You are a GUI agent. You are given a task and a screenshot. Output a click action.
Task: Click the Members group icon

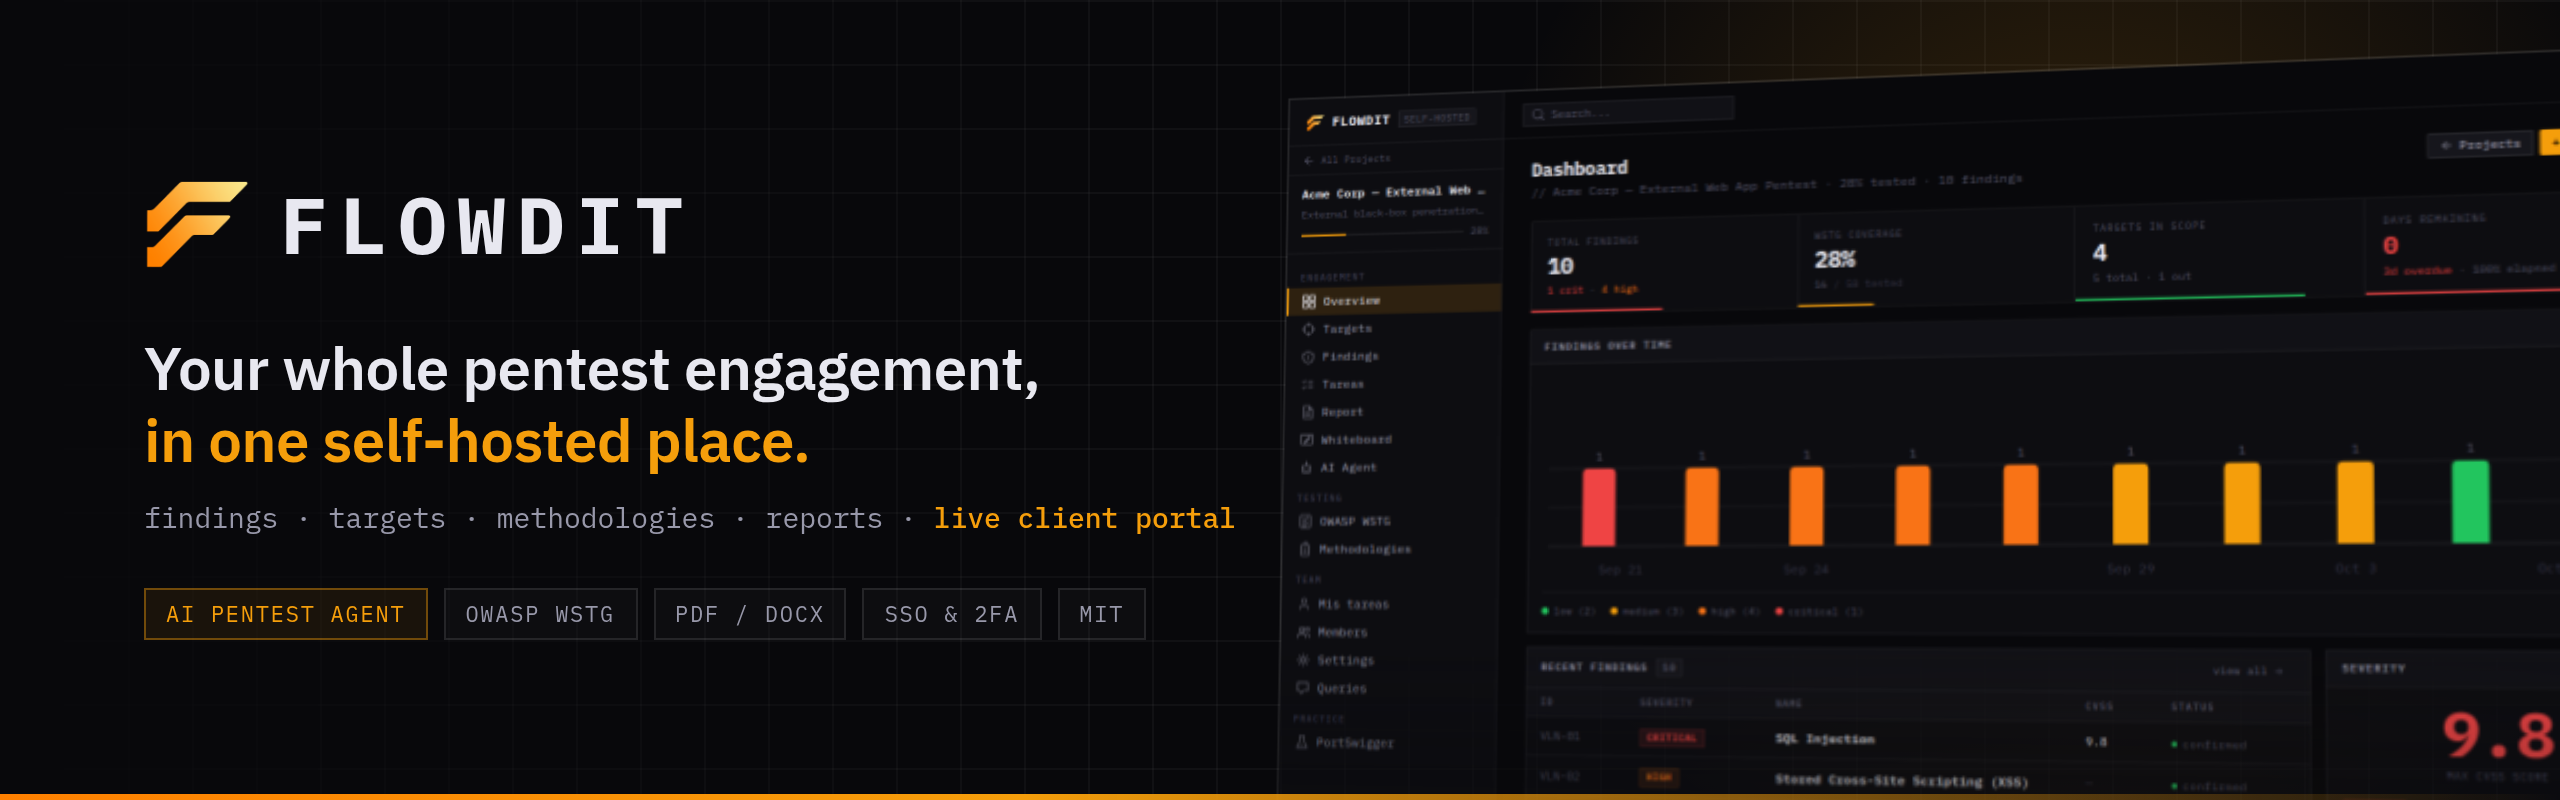pos(1303,632)
